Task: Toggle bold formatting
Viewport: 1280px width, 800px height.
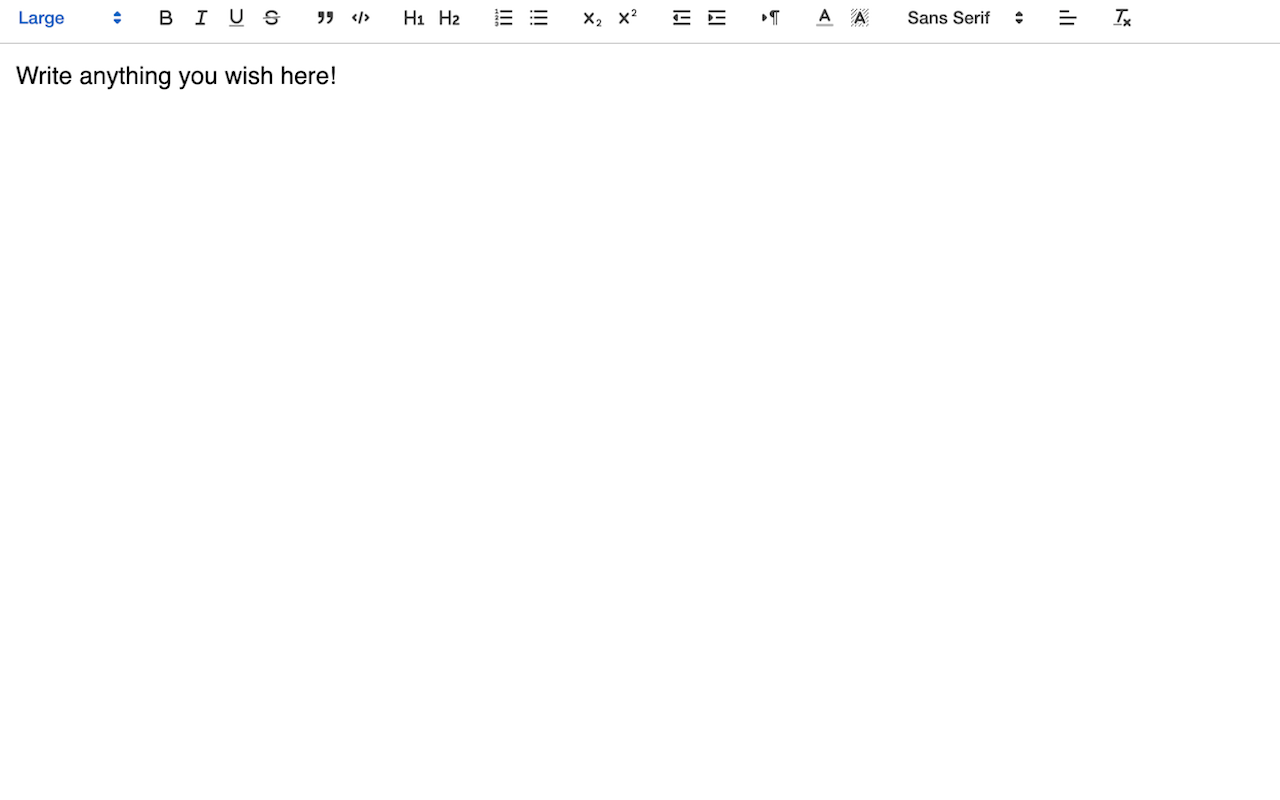Action: tap(166, 18)
